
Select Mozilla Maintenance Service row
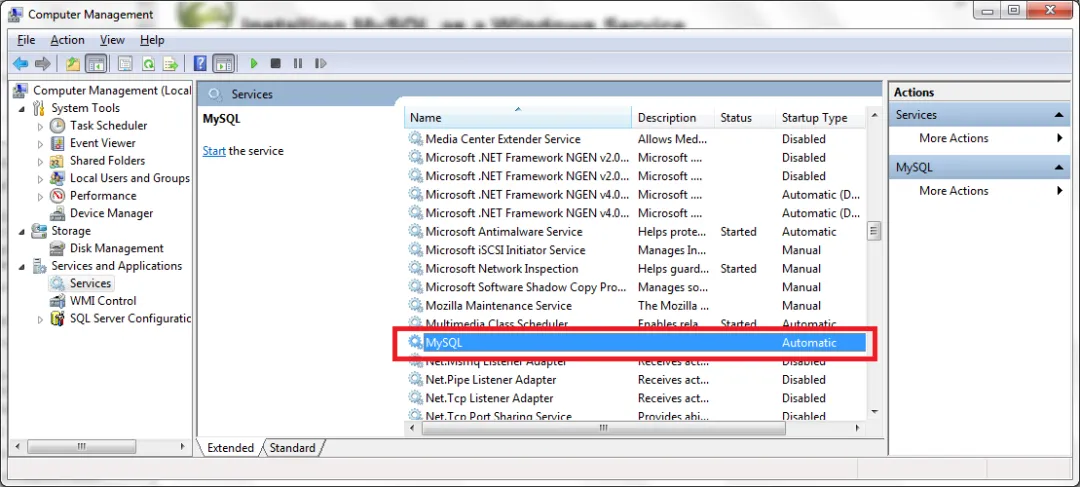tap(634, 306)
